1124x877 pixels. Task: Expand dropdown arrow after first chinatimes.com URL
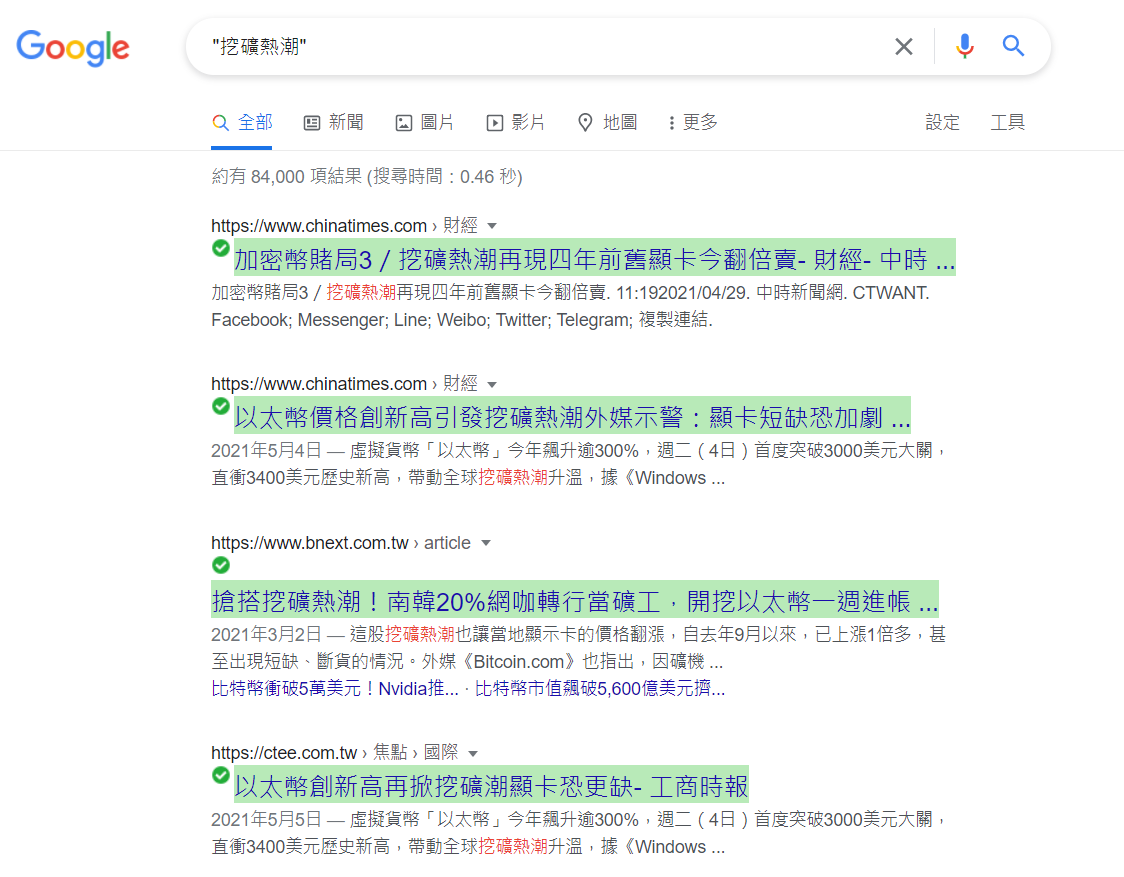[x=492, y=226]
